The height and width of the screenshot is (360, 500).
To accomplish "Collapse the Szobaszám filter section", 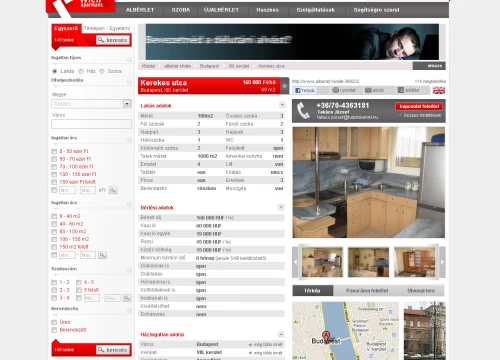I will 129,270.
